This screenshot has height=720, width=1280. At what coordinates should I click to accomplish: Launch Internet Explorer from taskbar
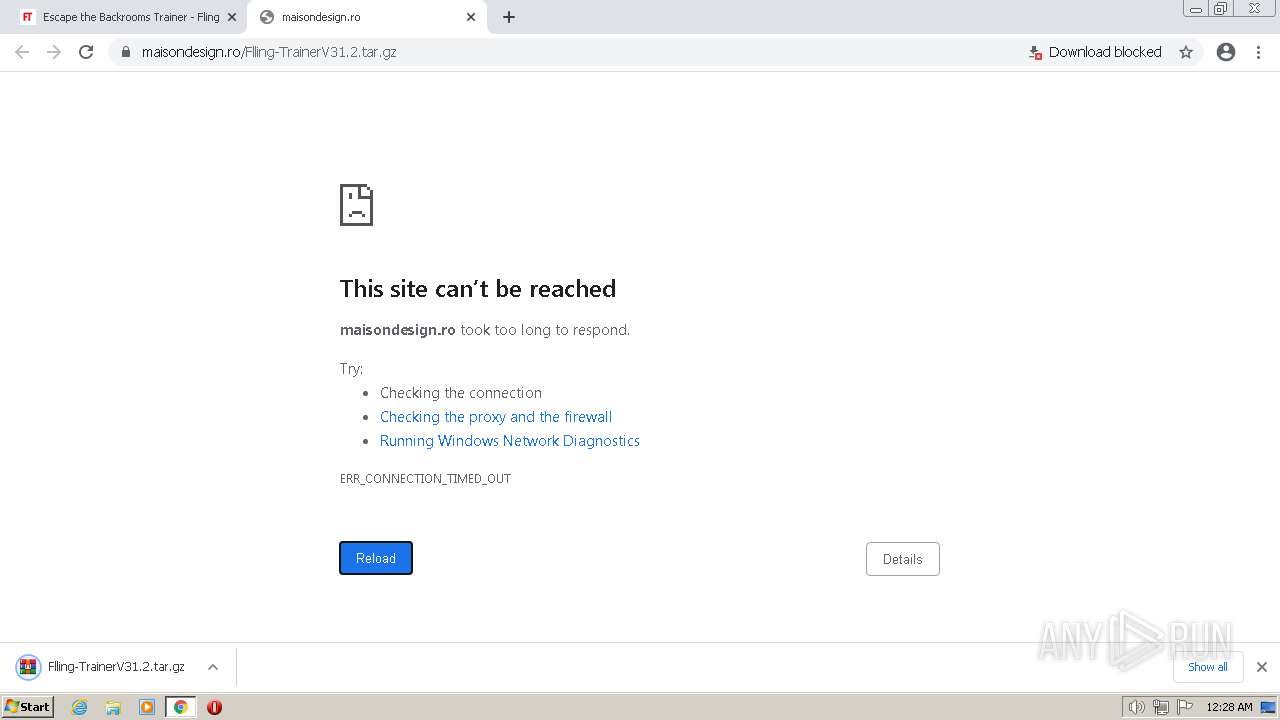(80, 707)
